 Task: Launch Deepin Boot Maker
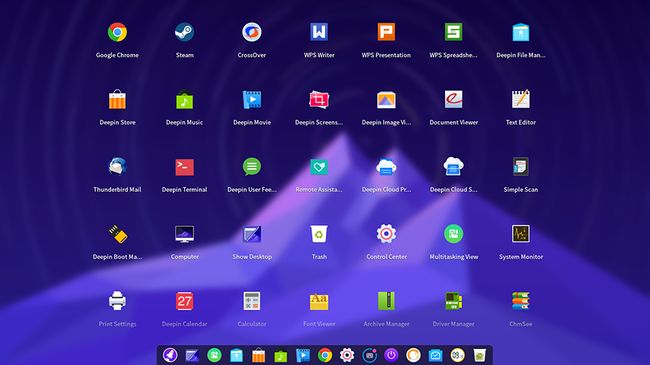point(118,234)
